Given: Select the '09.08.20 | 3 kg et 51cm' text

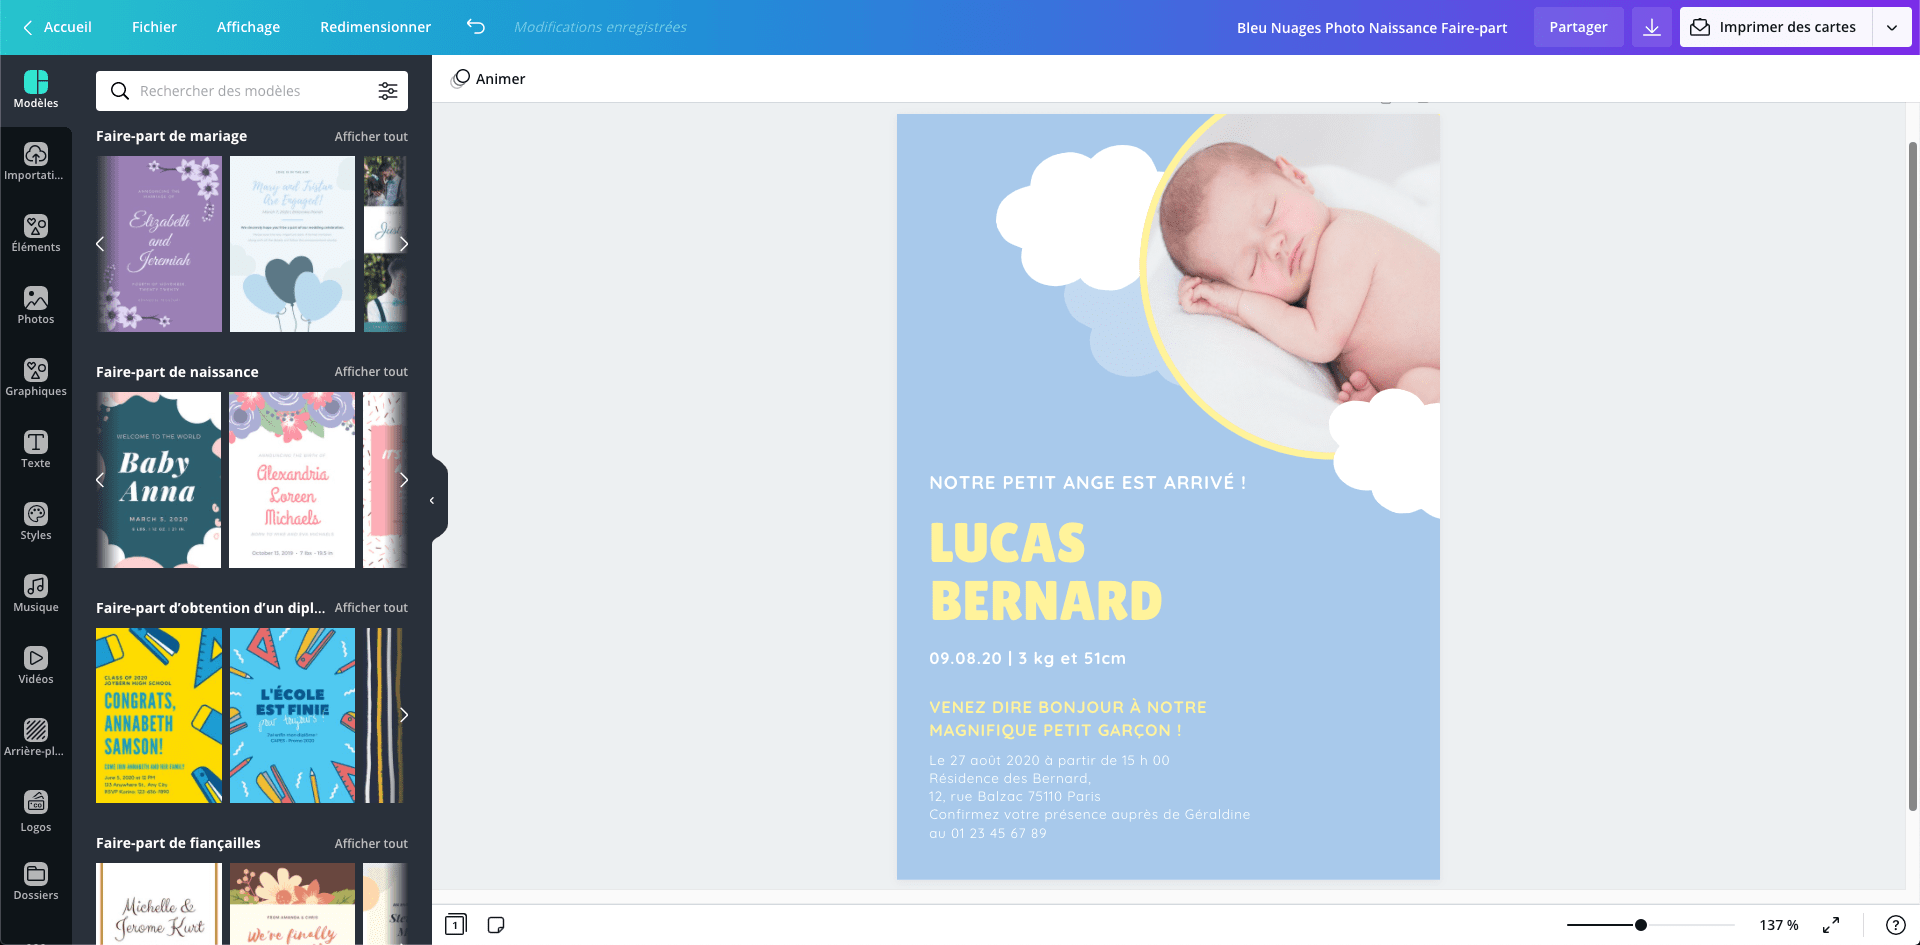Looking at the screenshot, I should point(1027,658).
